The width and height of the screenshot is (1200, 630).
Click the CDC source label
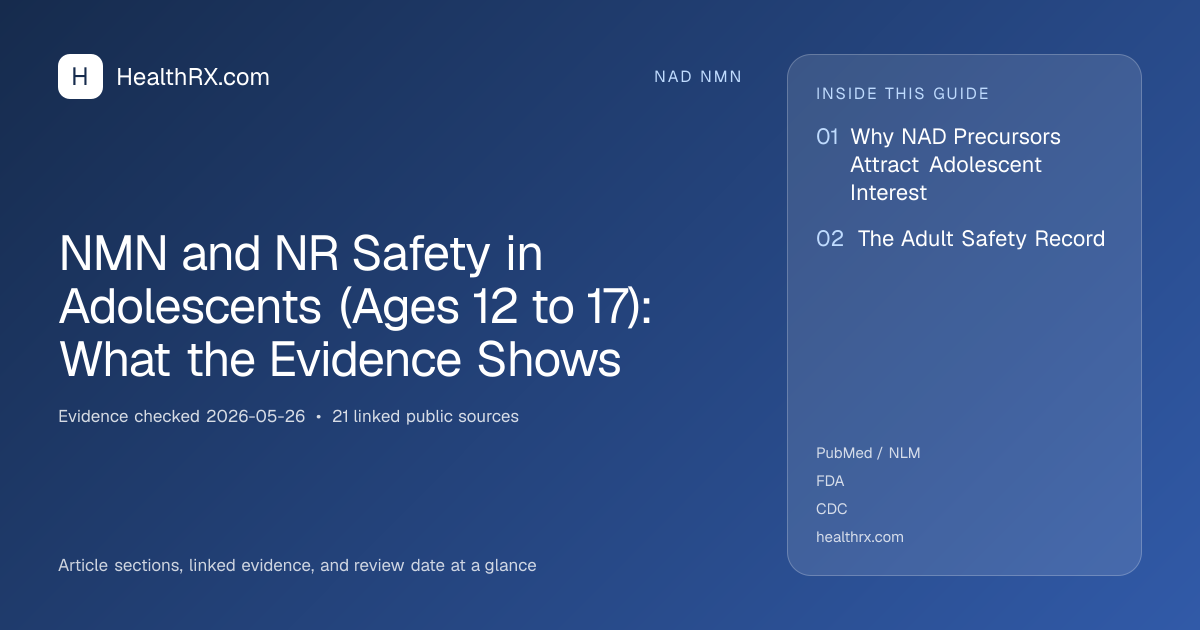832,509
